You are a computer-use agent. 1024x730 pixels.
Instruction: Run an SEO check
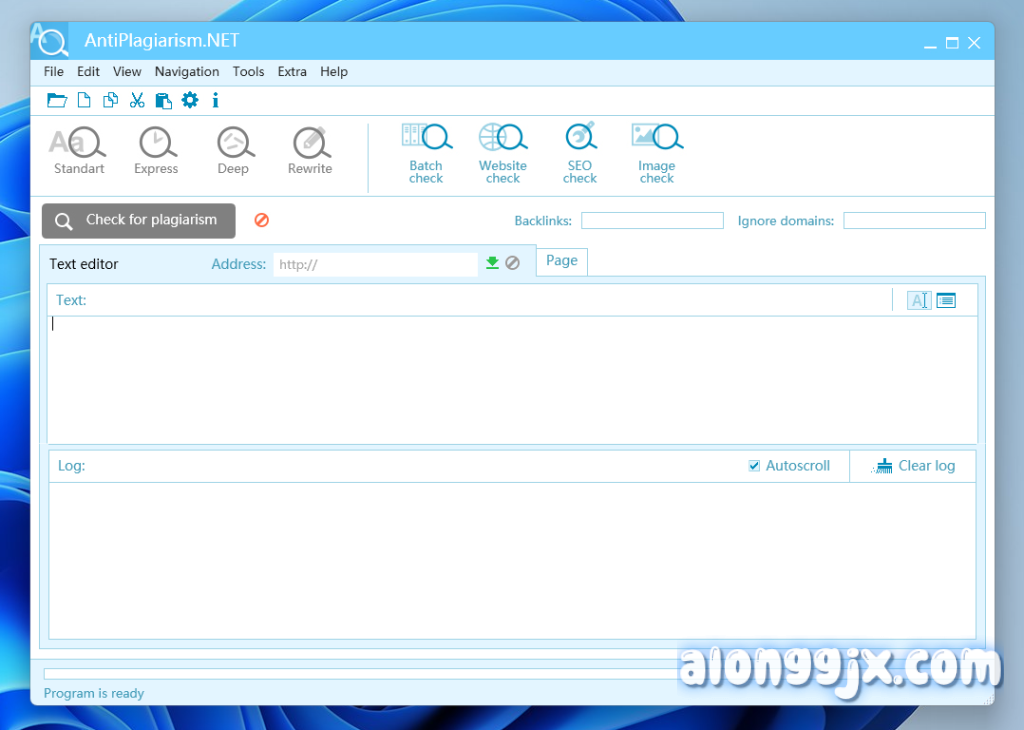click(579, 152)
